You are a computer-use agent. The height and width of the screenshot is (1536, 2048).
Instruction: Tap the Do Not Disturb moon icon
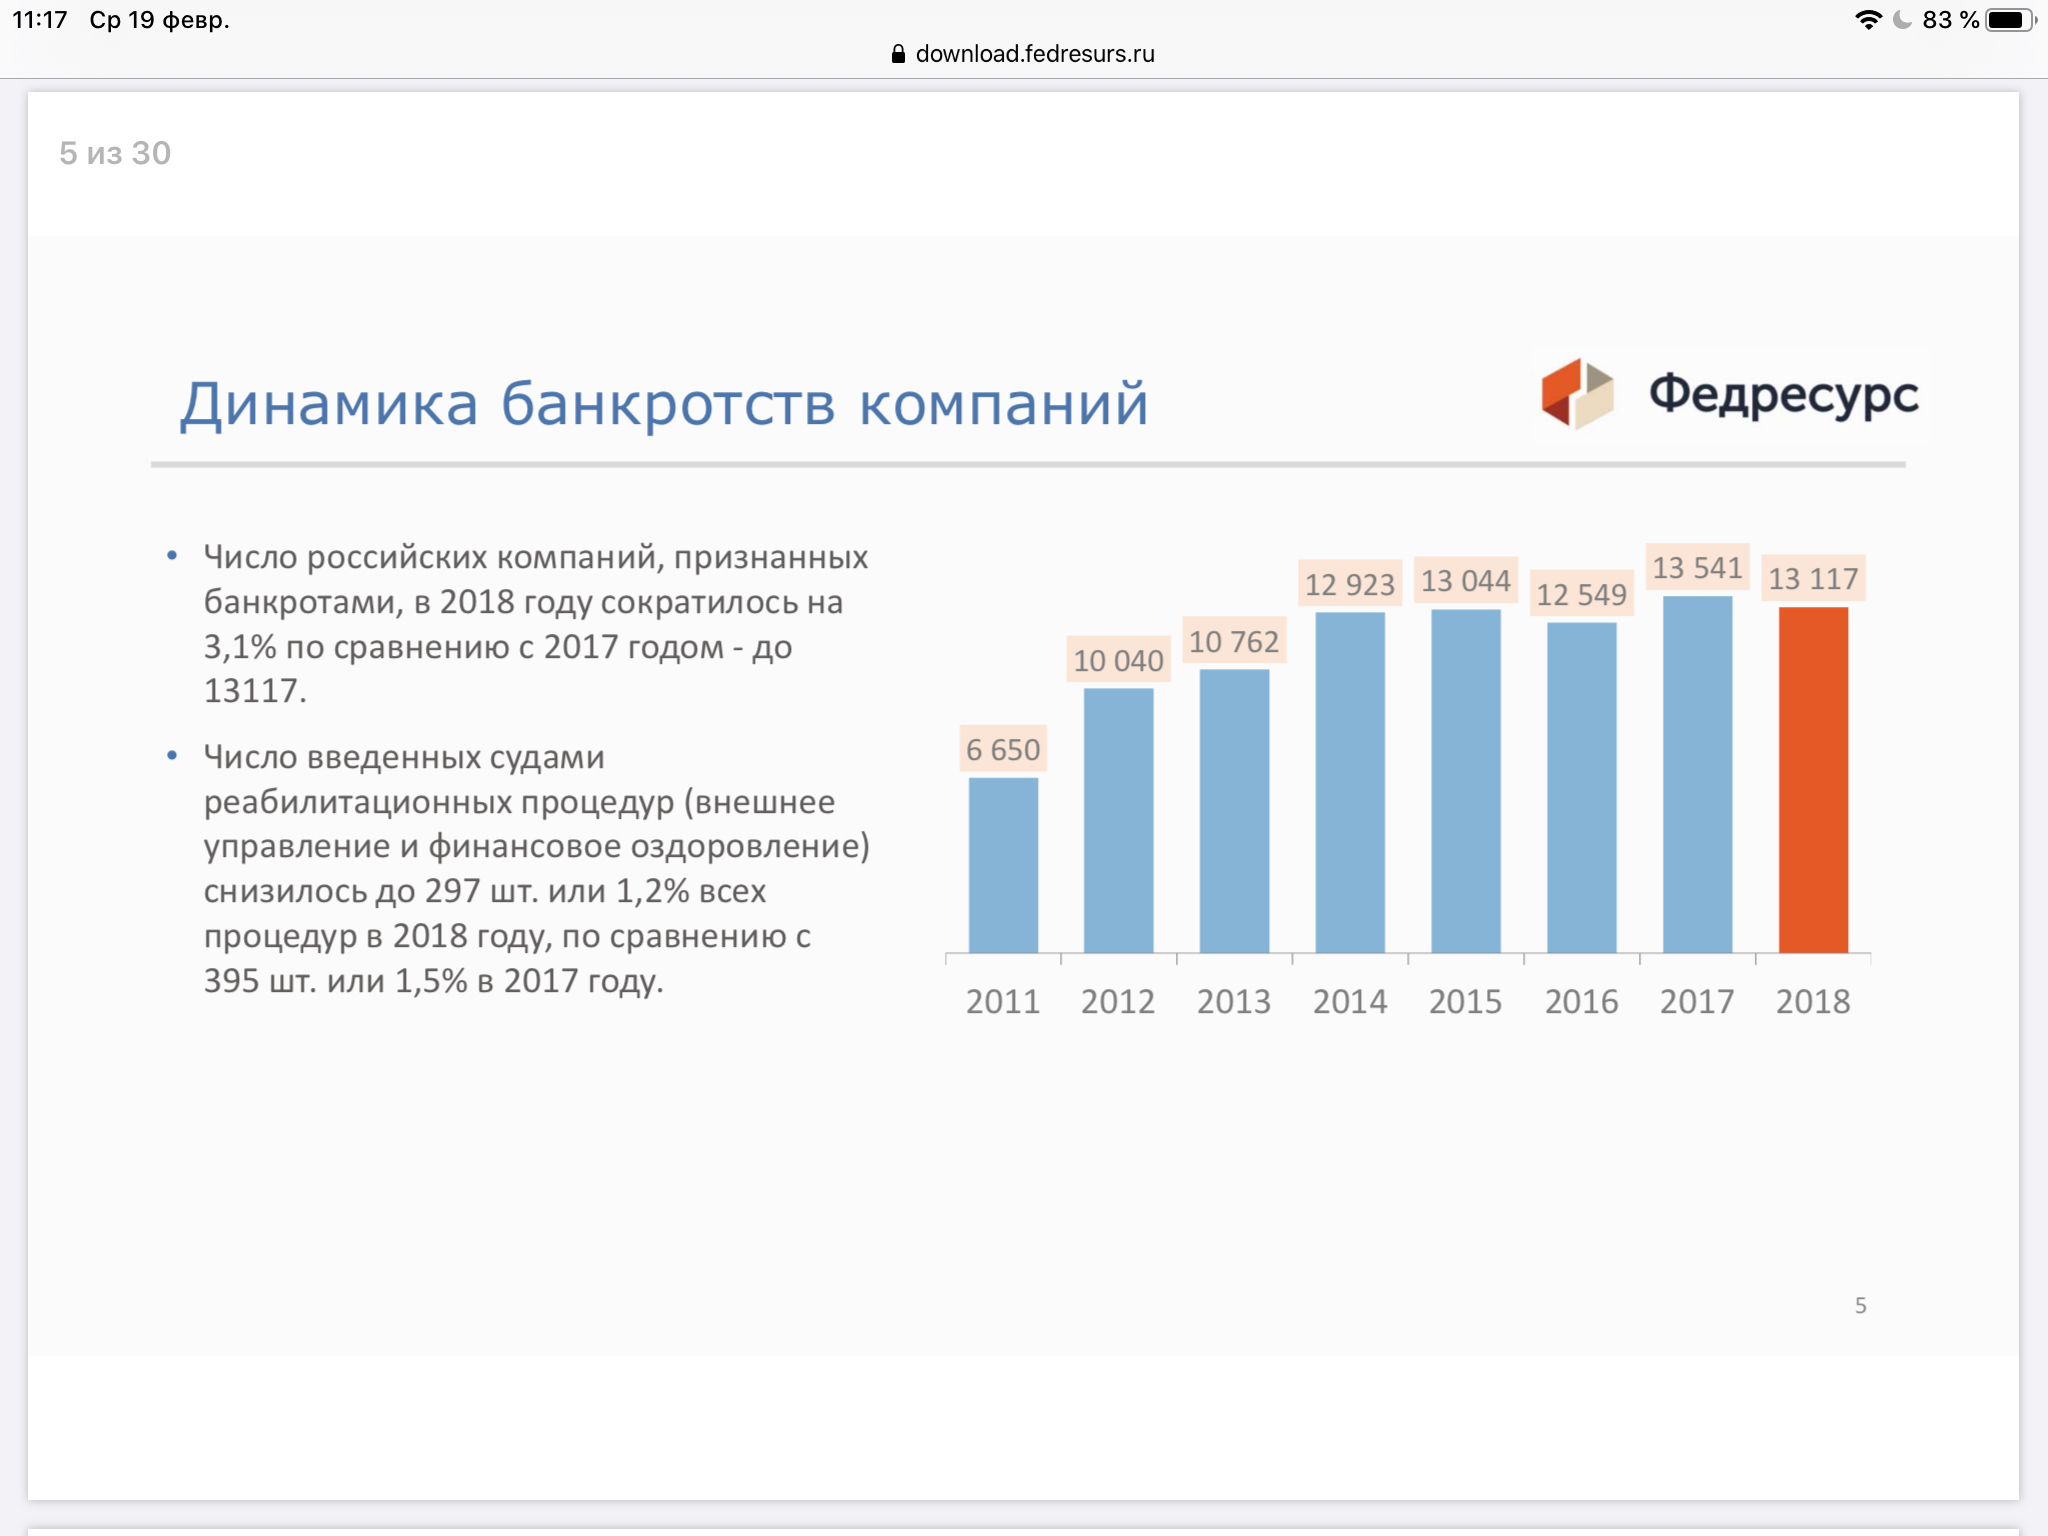(x=1902, y=20)
